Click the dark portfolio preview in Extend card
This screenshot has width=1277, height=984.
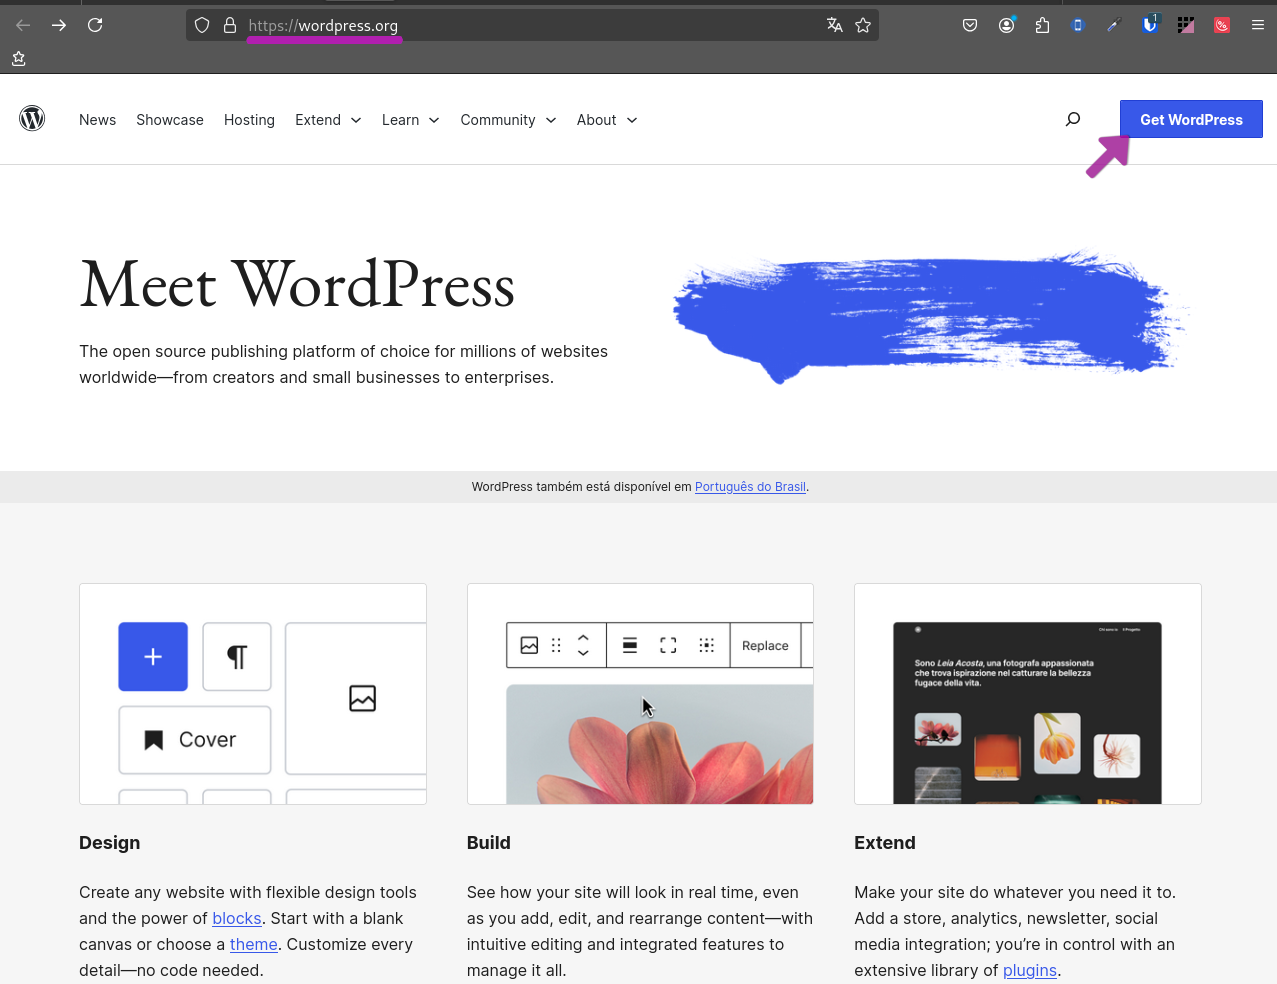pyautogui.click(x=1027, y=713)
